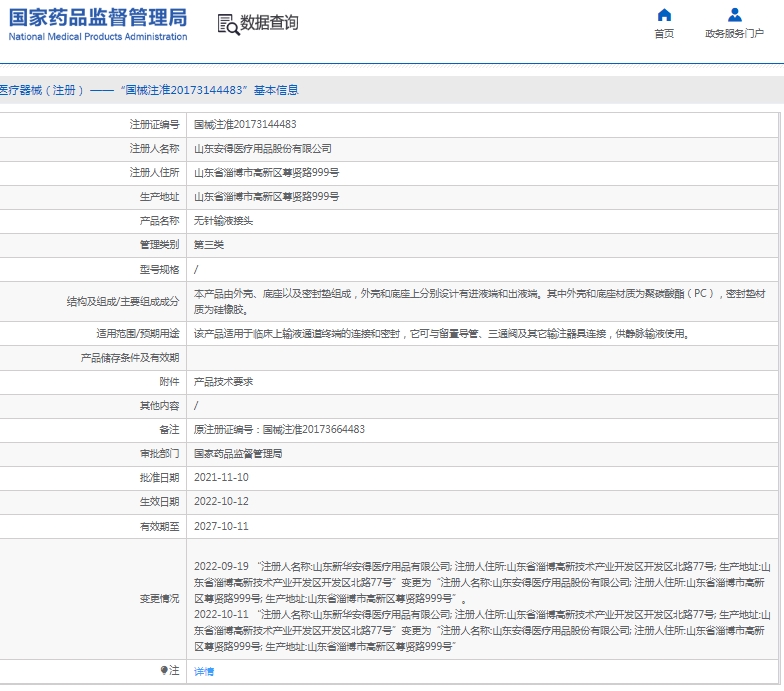Click the 注册人住所 label
784x691 pixels.
point(154,172)
